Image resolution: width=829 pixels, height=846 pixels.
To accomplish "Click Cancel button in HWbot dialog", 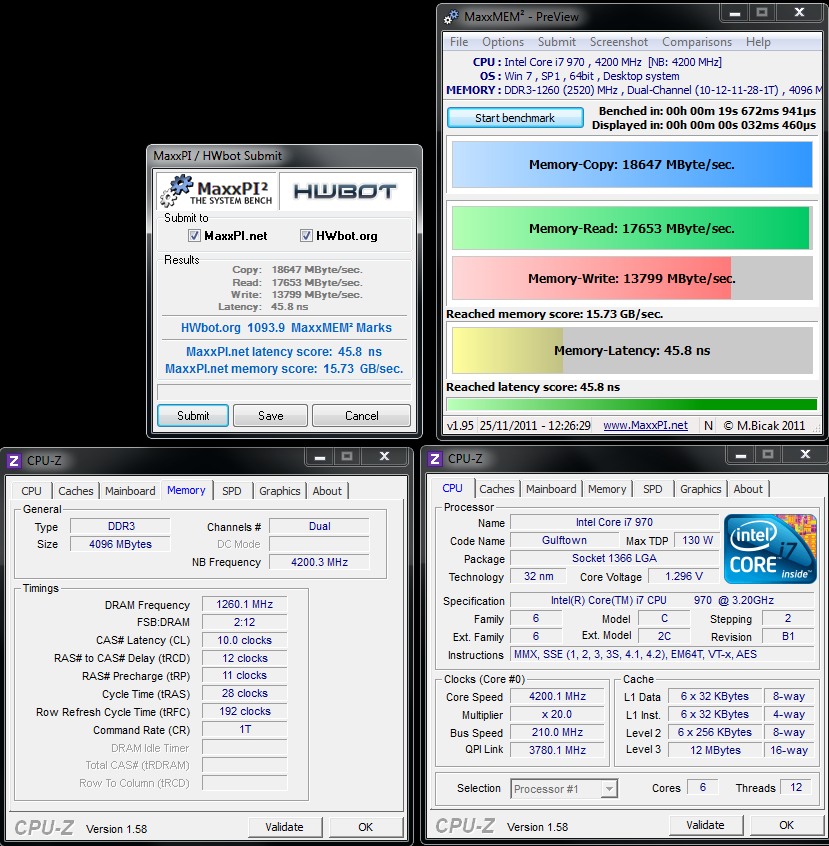I will pos(362,415).
